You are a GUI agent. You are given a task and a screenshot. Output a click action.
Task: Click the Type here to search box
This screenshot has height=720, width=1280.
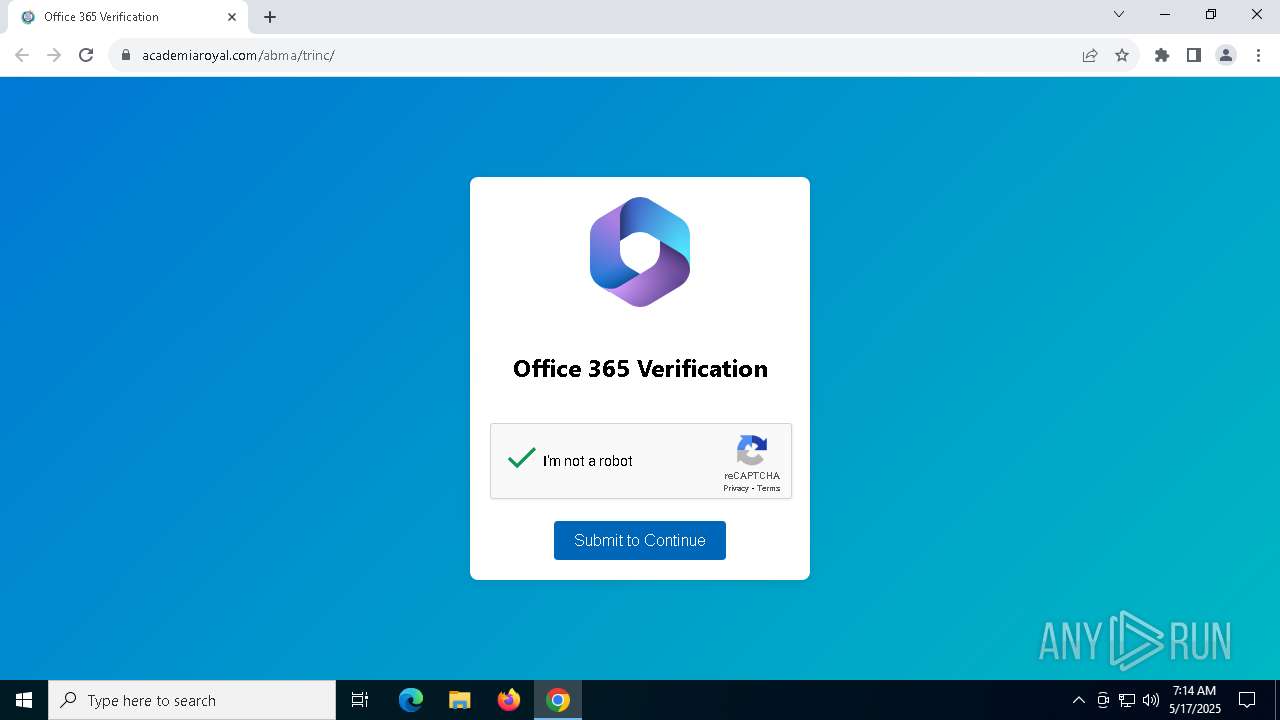192,700
